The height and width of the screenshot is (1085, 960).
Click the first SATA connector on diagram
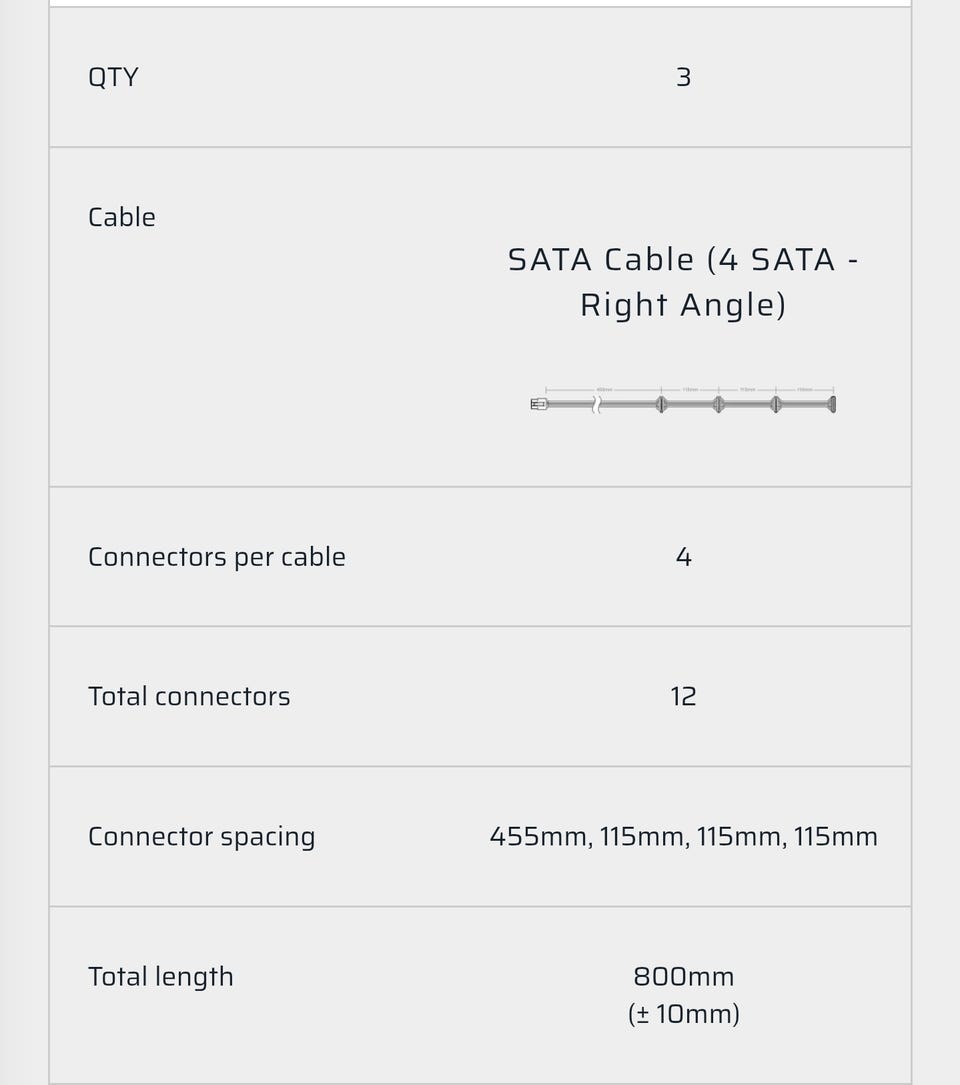pyautogui.click(x=660, y=404)
